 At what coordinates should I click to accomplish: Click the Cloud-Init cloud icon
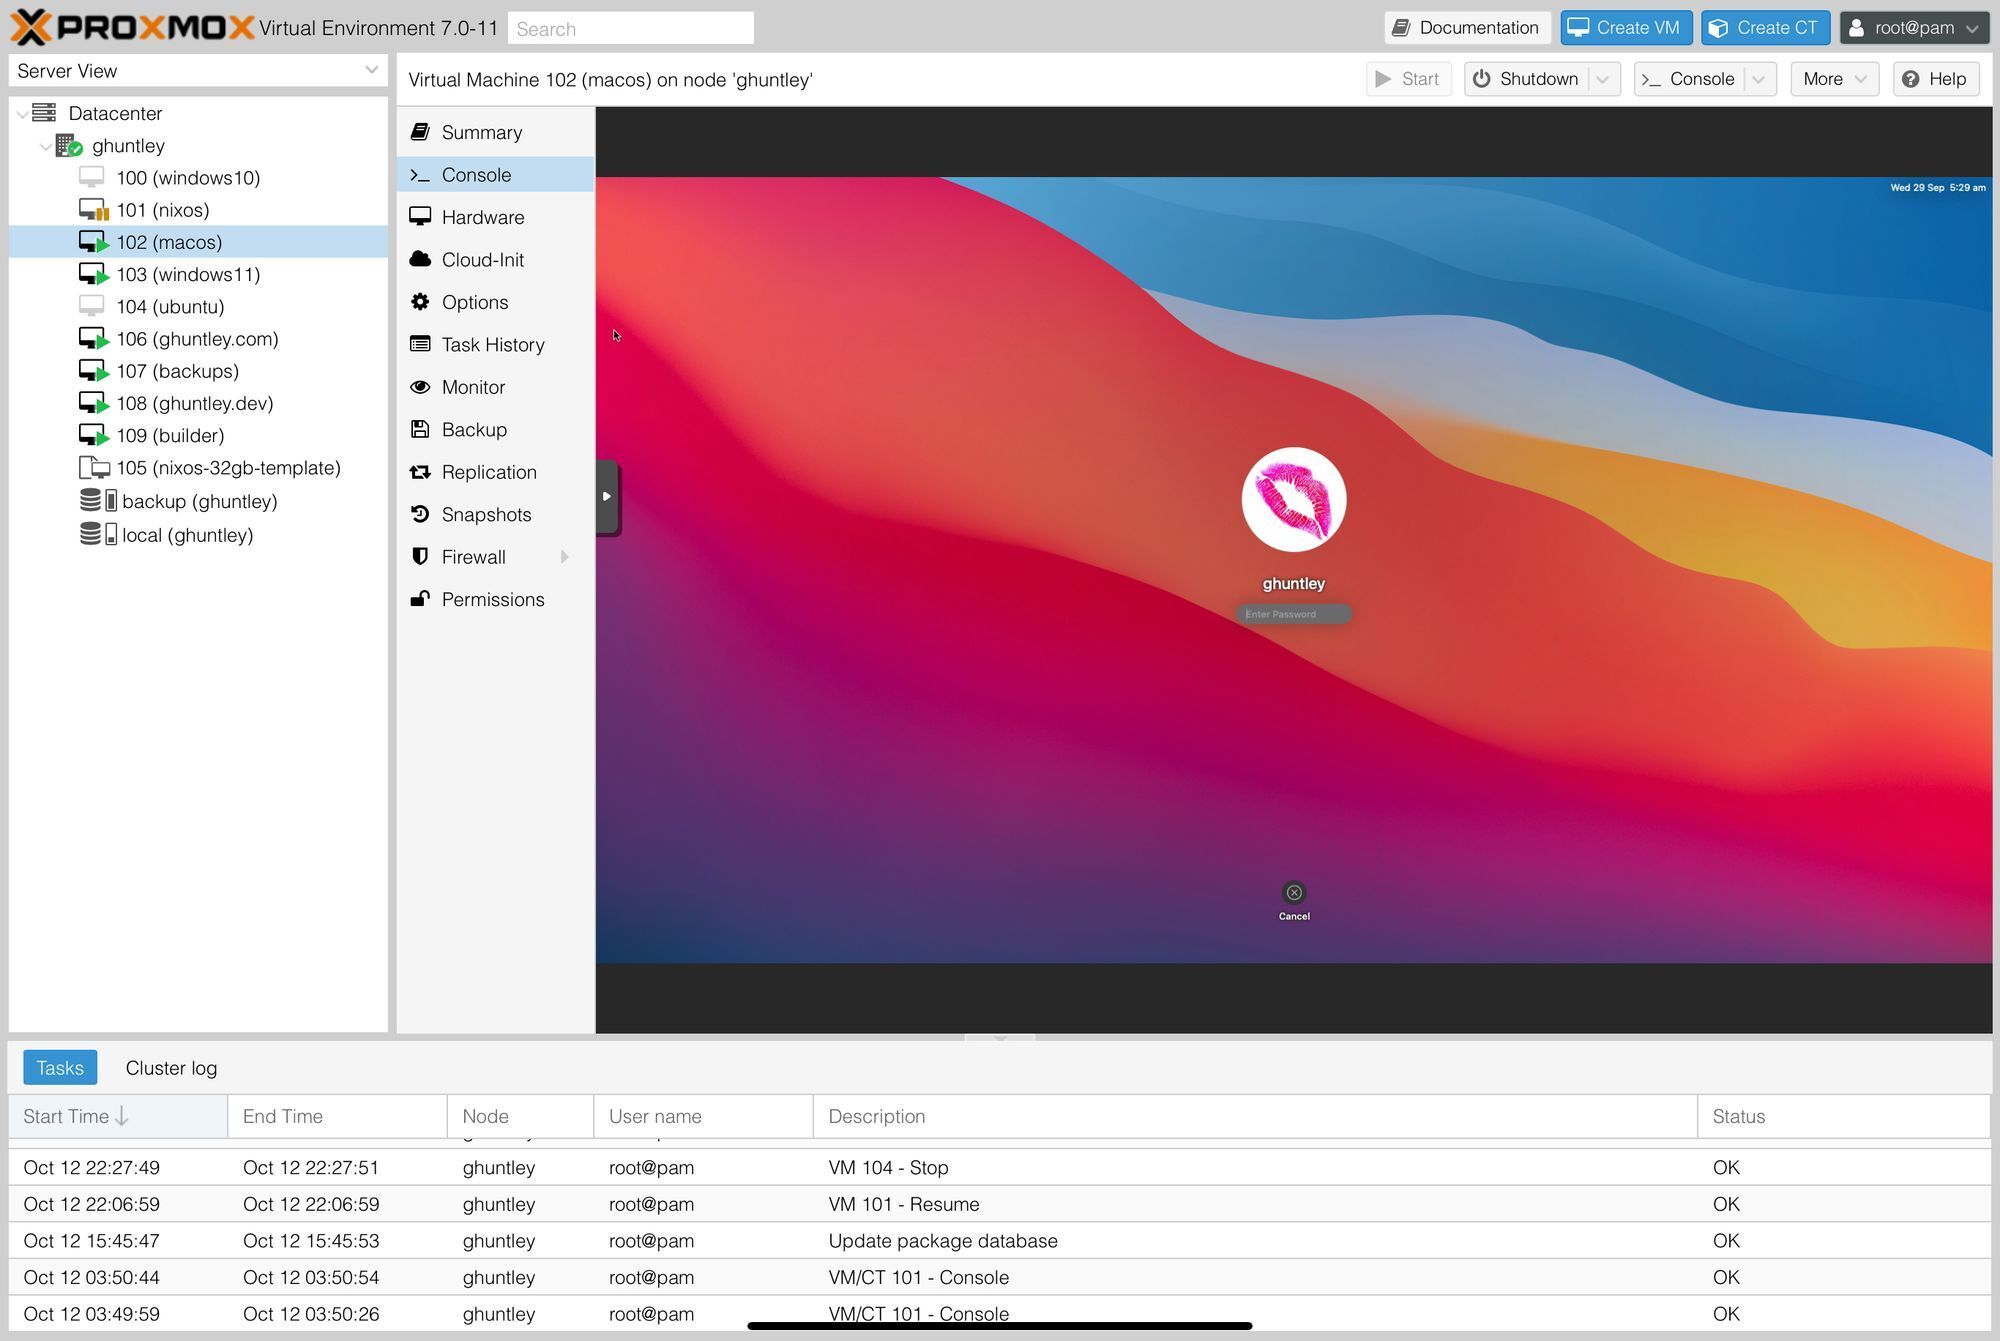click(x=420, y=259)
